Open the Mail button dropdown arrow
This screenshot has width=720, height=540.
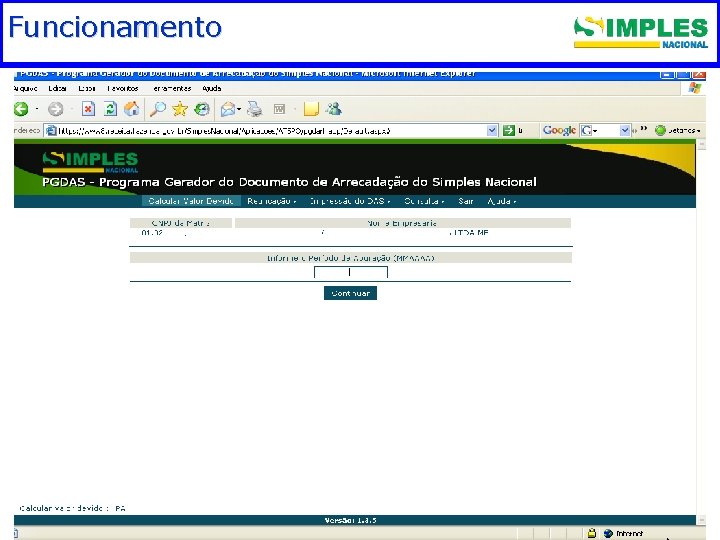[x=239, y=109]
